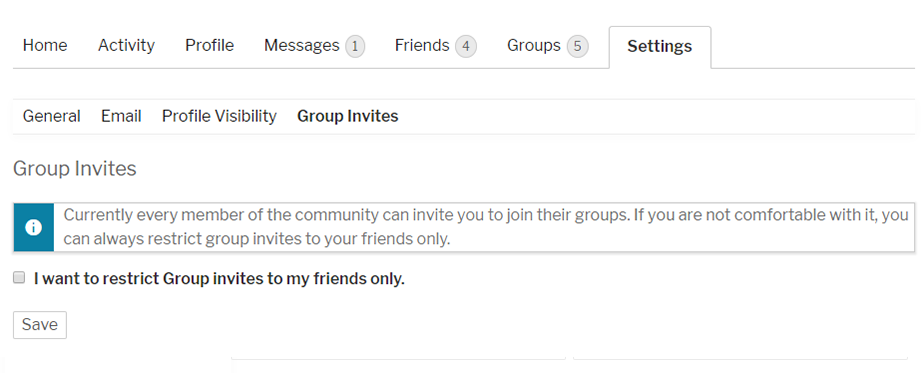
Task: Open the Home tab
Action: (x=45, y=46)
